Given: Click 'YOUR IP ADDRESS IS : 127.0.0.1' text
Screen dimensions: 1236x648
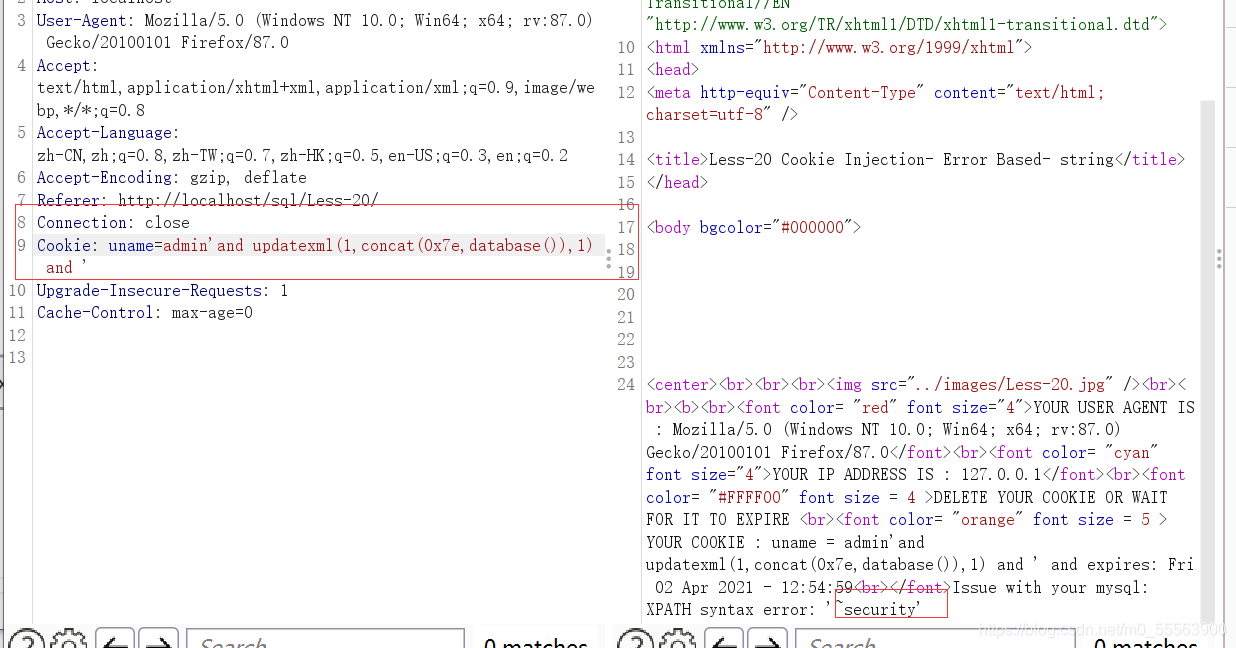Looking at the screenshot, I should pos(907,474).
